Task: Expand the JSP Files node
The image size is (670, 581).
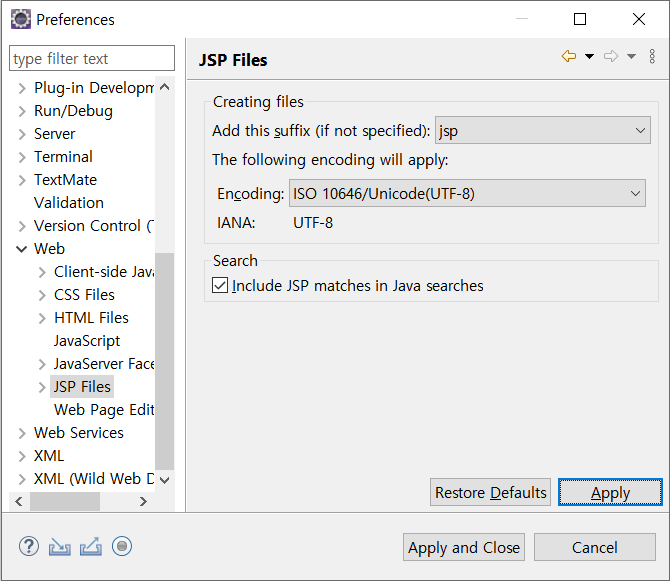Action: point(42,387)
